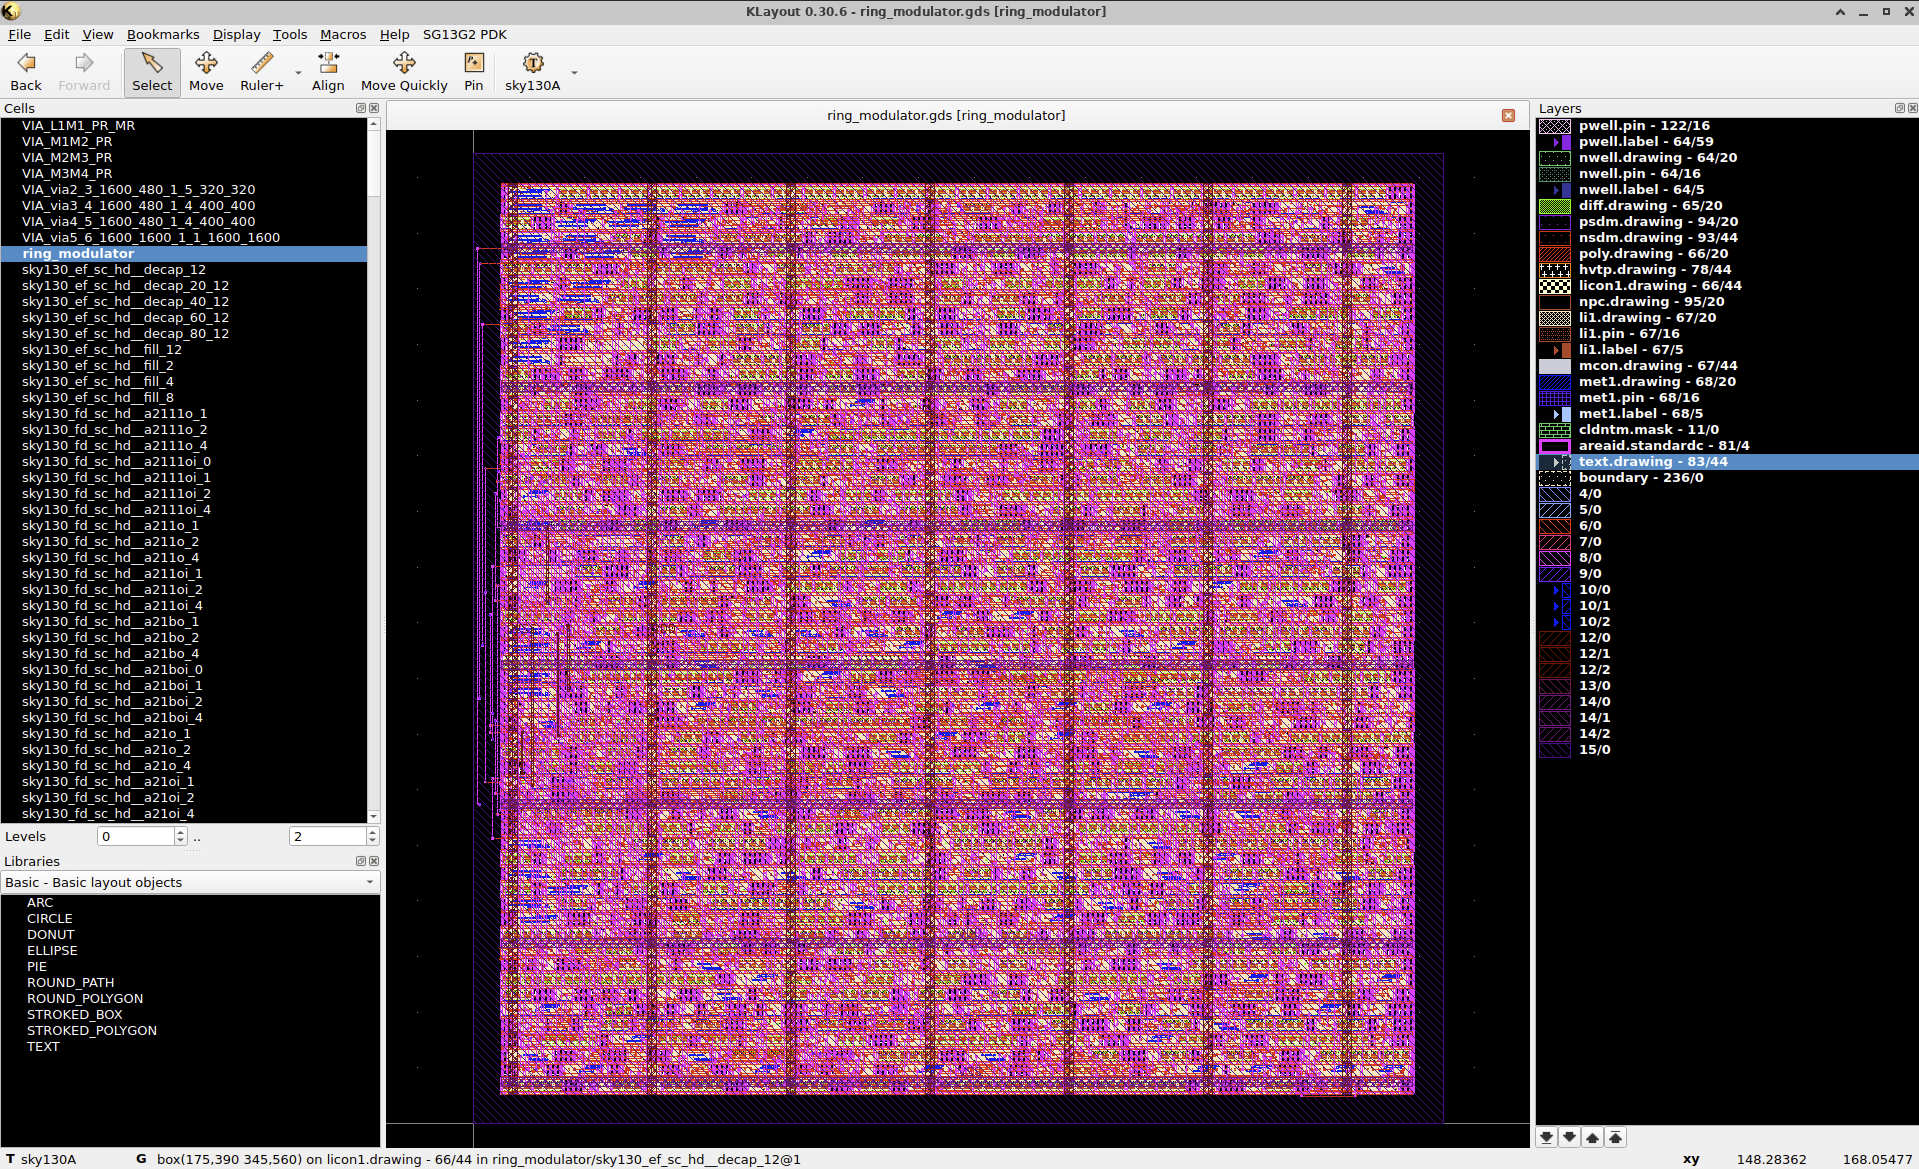The image size is (1919, 1169).
Task: Select the ring_modulator cell in the Cells list
Action: 78,253
